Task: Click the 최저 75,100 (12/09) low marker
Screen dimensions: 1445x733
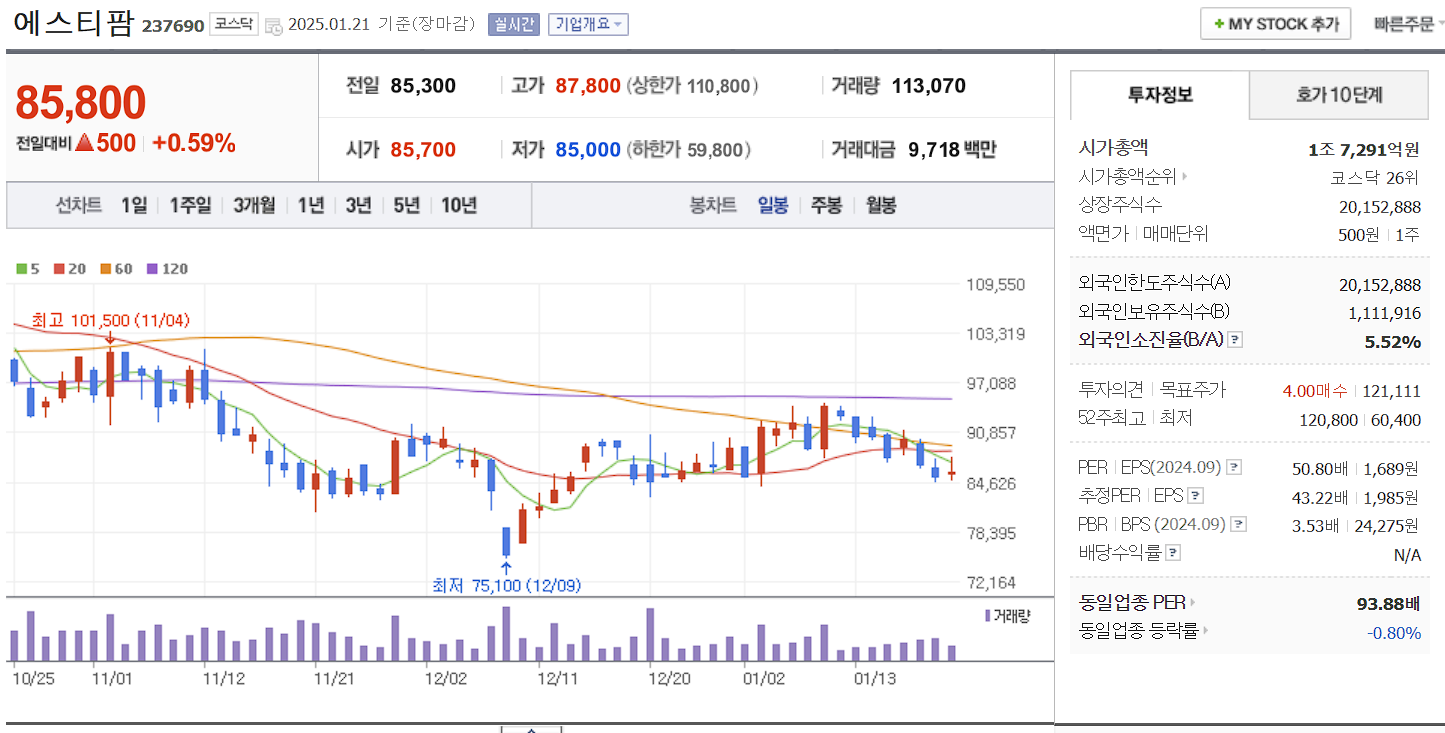Action: pos(507,586)
